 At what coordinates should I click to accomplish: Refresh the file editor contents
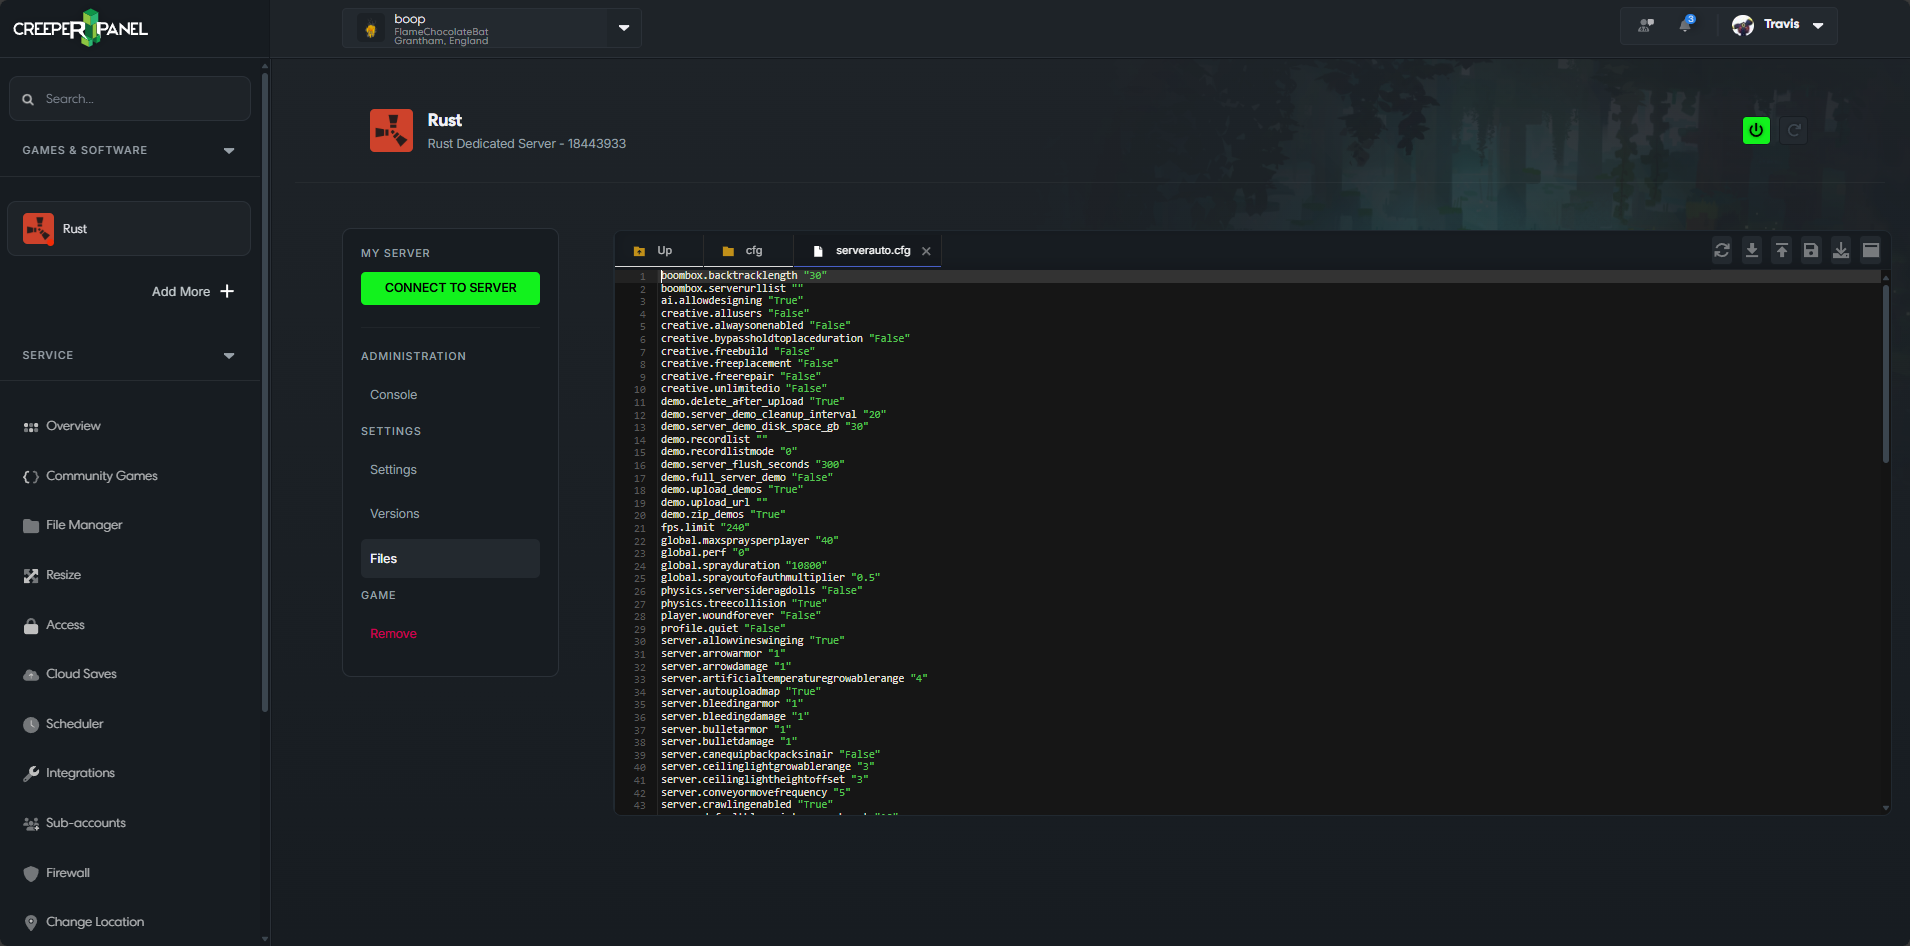coord(1721,250)
